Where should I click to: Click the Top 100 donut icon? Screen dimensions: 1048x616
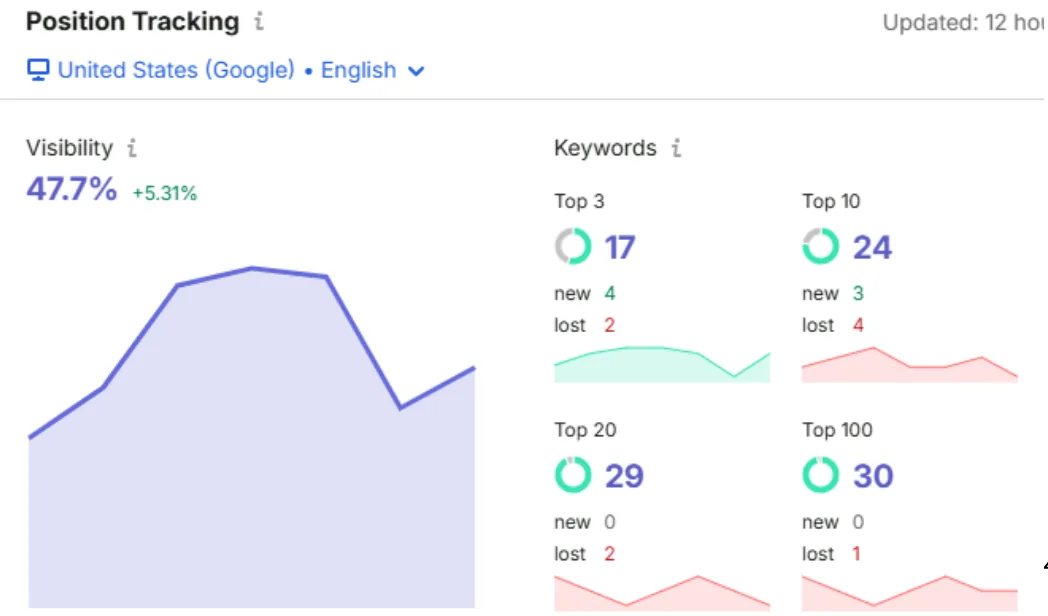(821, 475)
